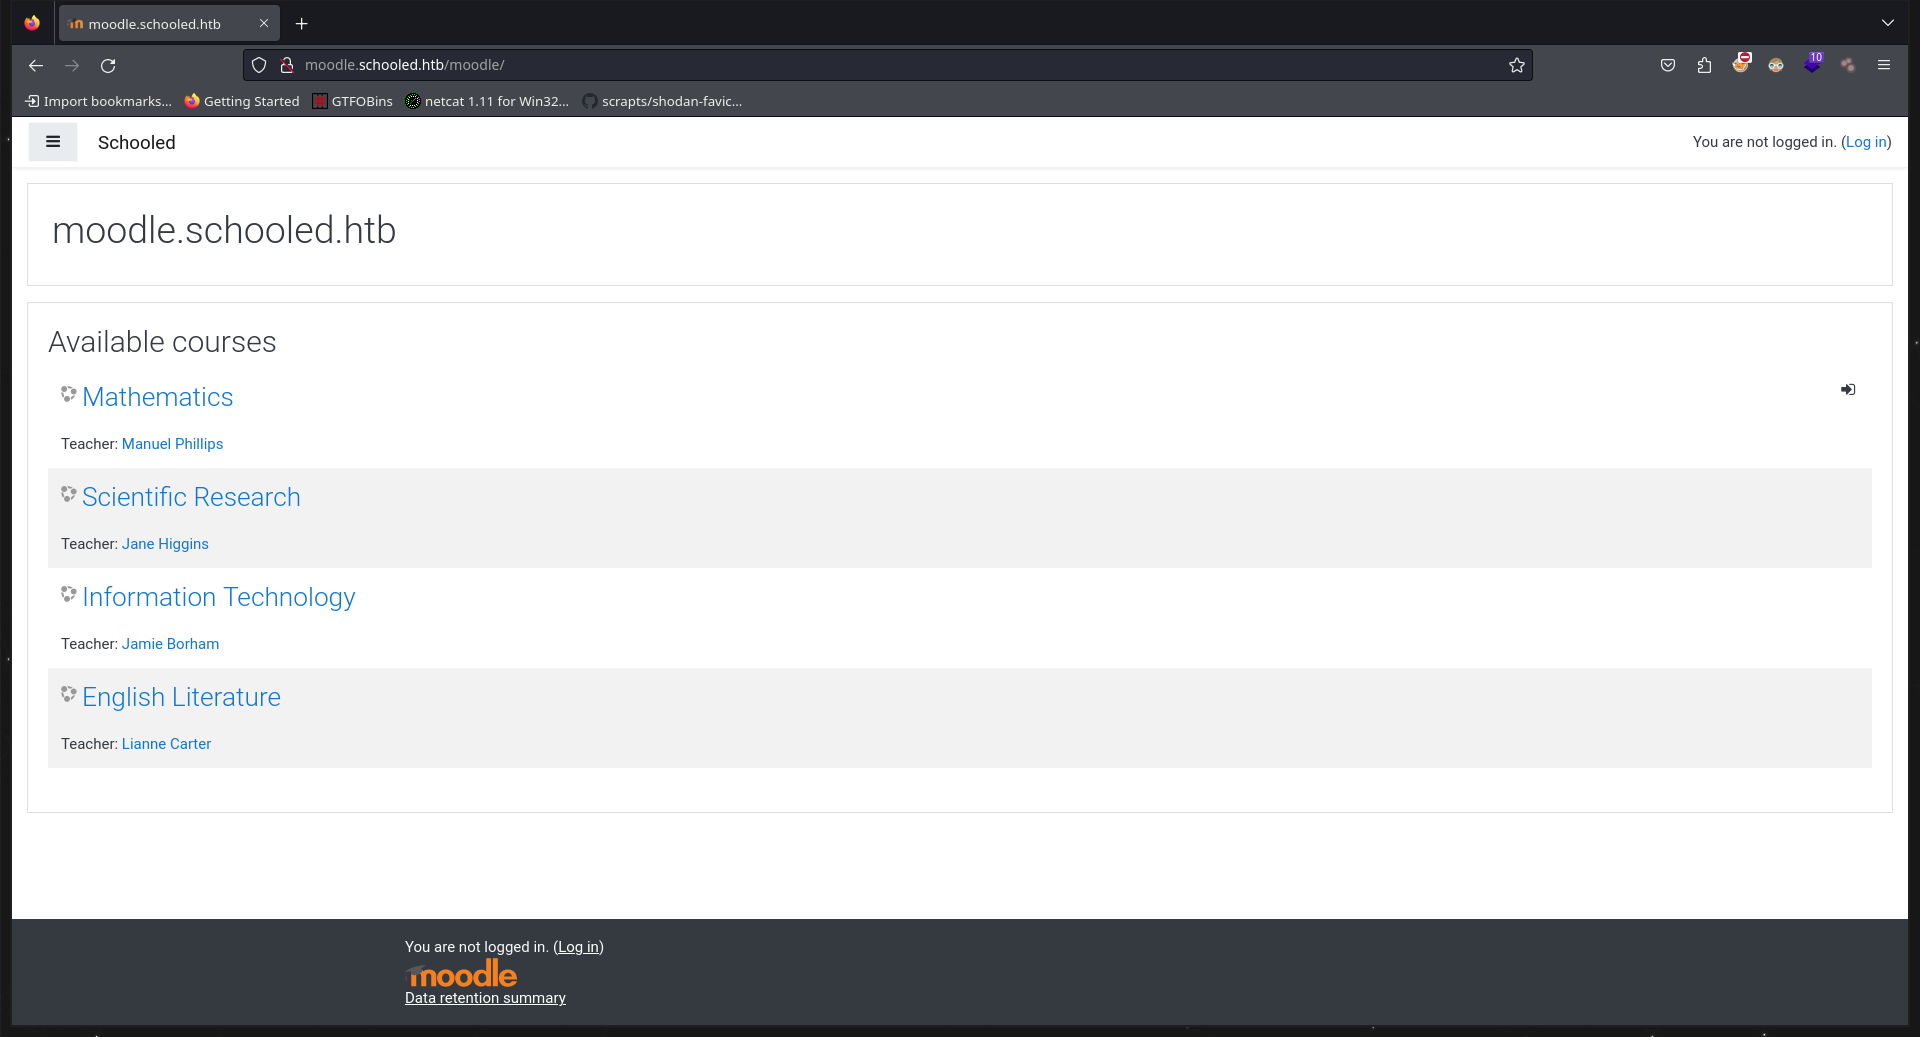Bookmark this page with the star
The image size is (1920, 1037).
coord(1517,65)
